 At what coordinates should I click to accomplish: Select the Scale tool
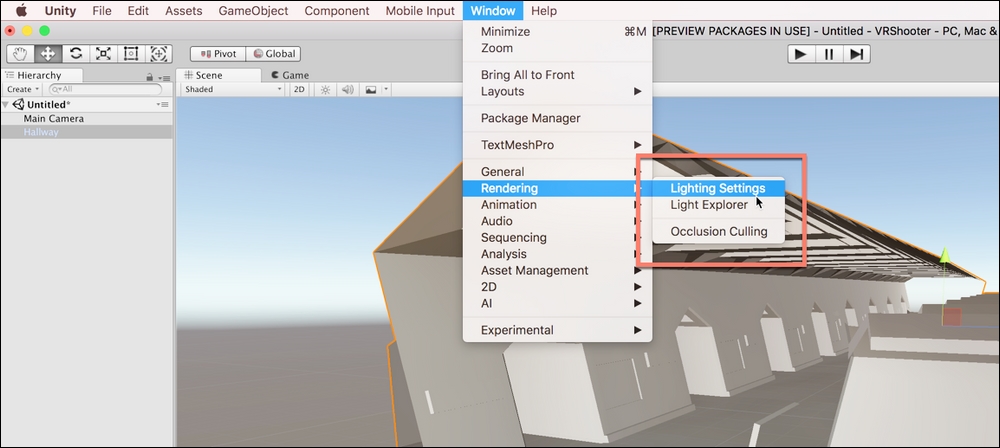pyautogui.click(x=103, y=54)
